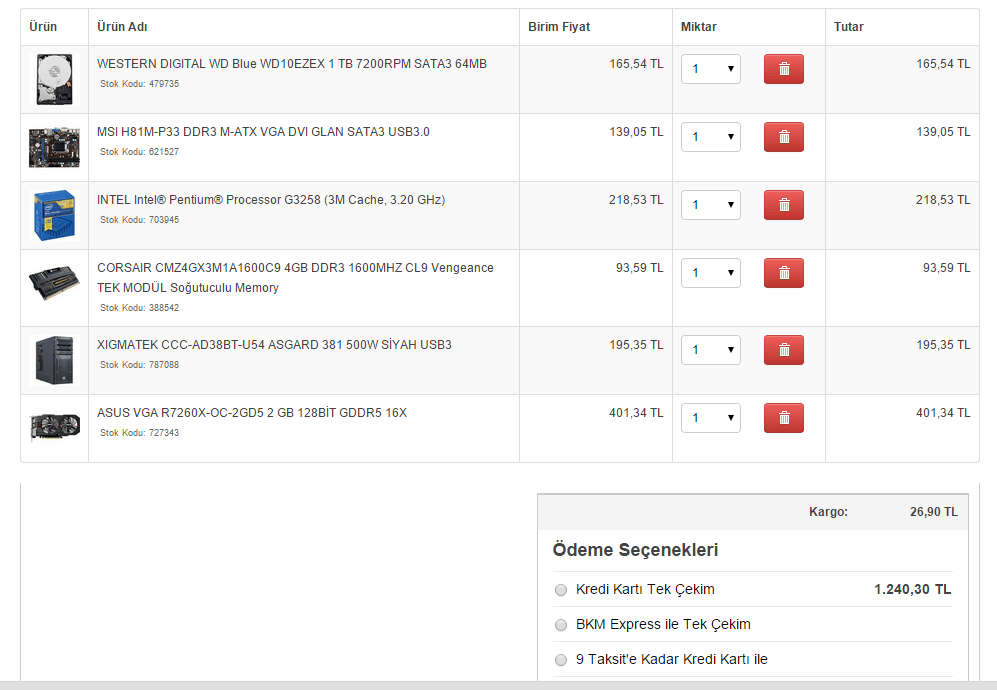Click stock code 479735 text
The height and width of the screenshot is (690, 997).
[x=139, y=84]
